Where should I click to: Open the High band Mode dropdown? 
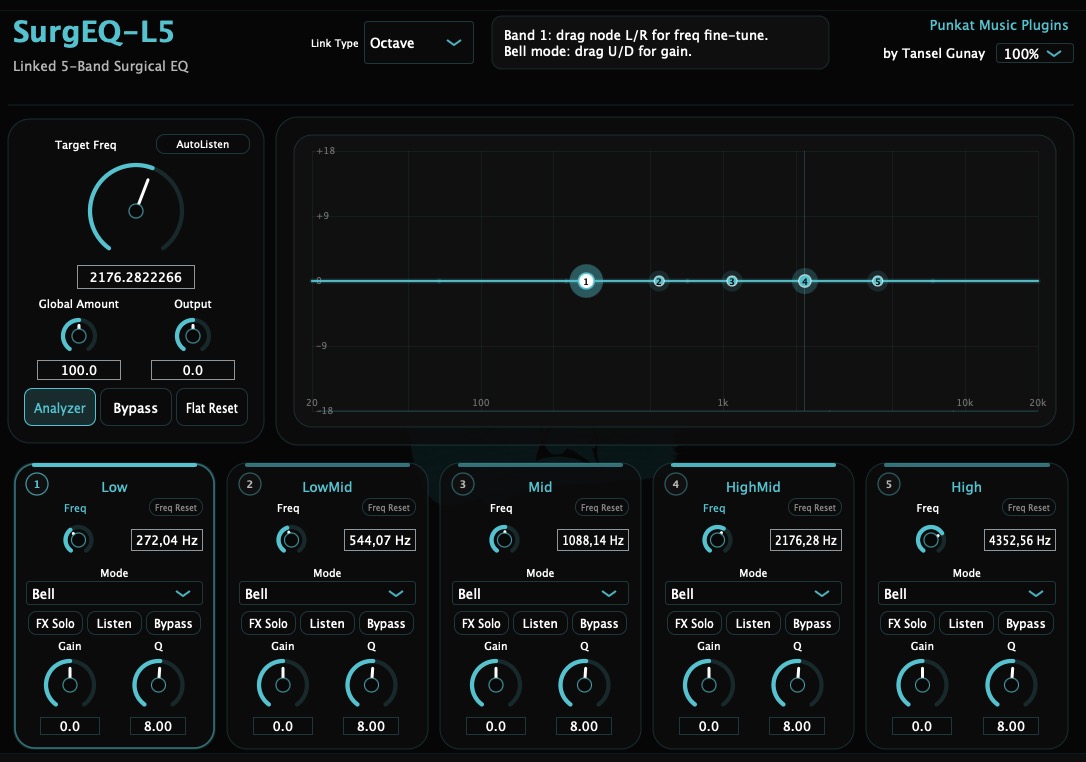[966, 594]
